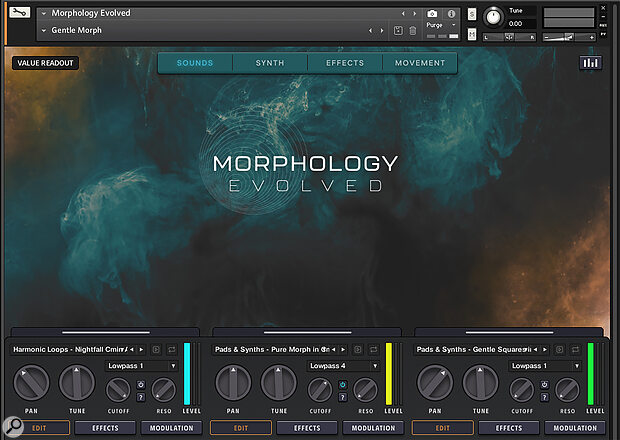620x440 pixels.
Task: Go to the previous snapshot beside Gentle Morph
Action: click(370, 30)
